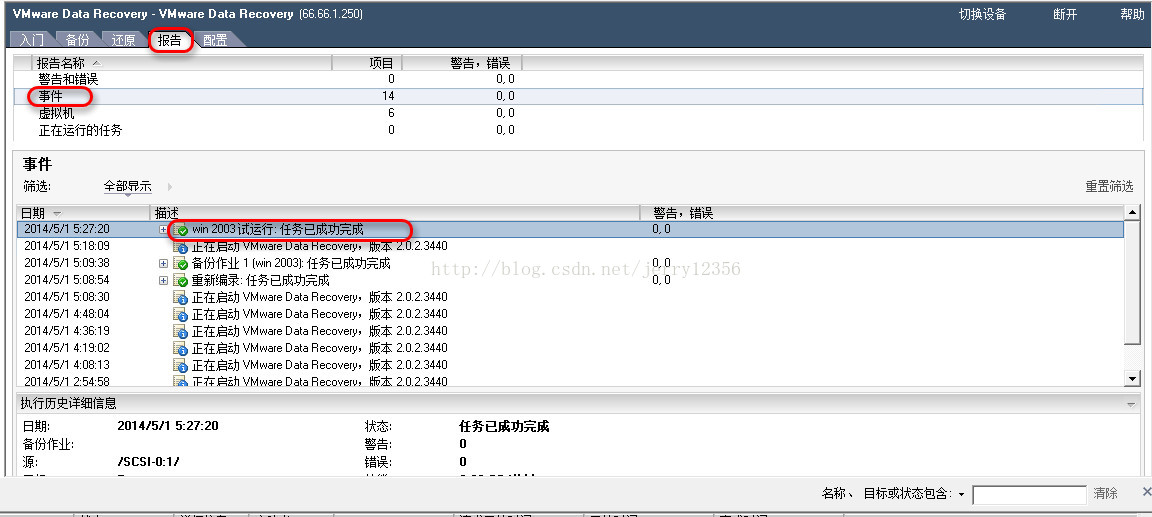Screen dimensions: 1152x517
Task: Select the 警告和错误 report row
Action: [579, 79]
